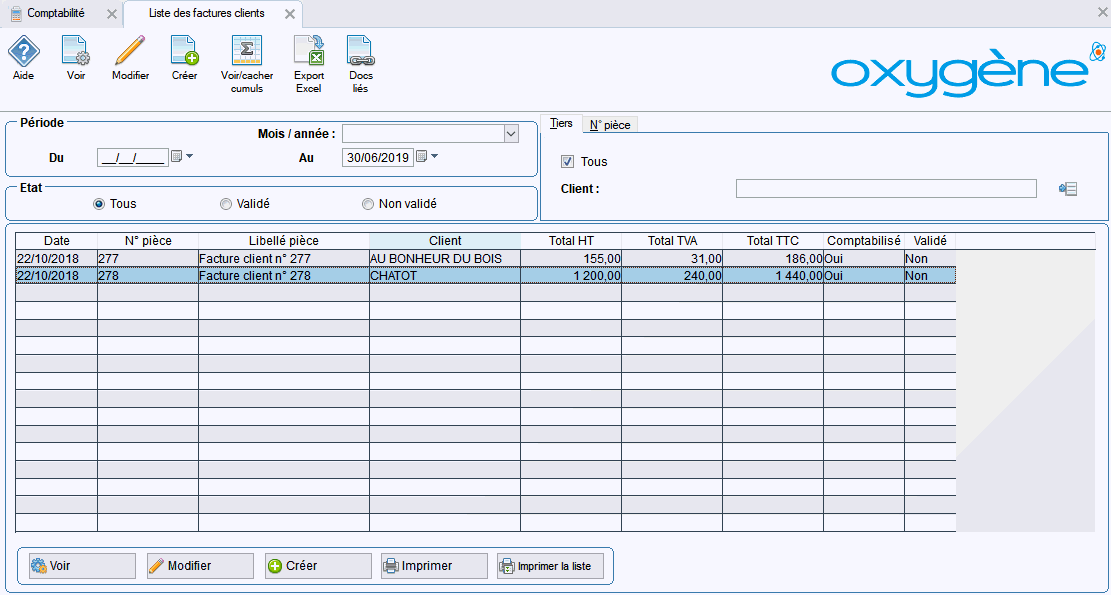Open the Aide help icon
Screen dimensions: 1111x595
23,51
